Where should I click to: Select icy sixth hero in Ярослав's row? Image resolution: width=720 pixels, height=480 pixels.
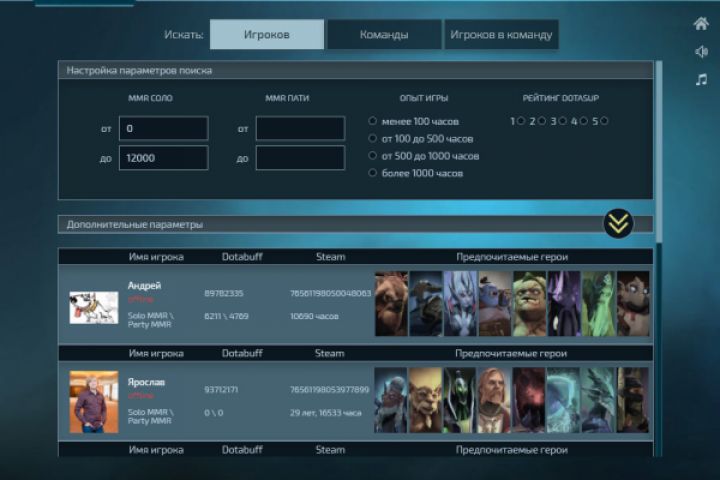pos(563,400)
